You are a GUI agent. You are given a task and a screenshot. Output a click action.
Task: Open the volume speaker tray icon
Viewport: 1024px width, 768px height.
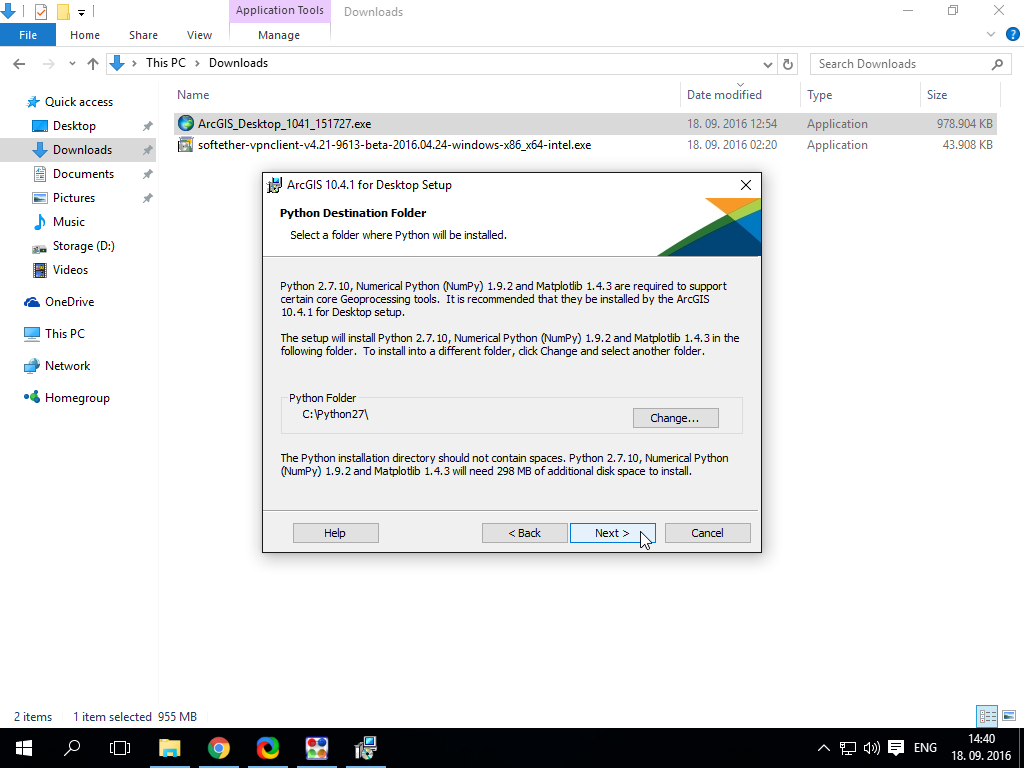coord(871,748)
